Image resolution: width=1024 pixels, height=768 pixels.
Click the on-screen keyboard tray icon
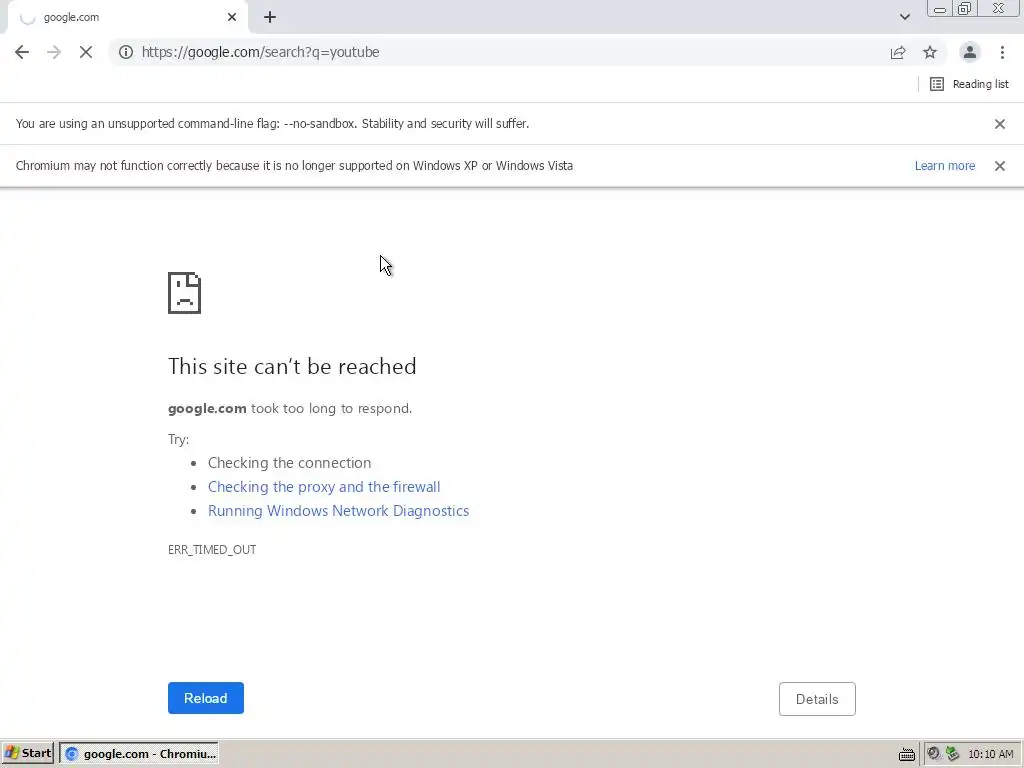906,754
